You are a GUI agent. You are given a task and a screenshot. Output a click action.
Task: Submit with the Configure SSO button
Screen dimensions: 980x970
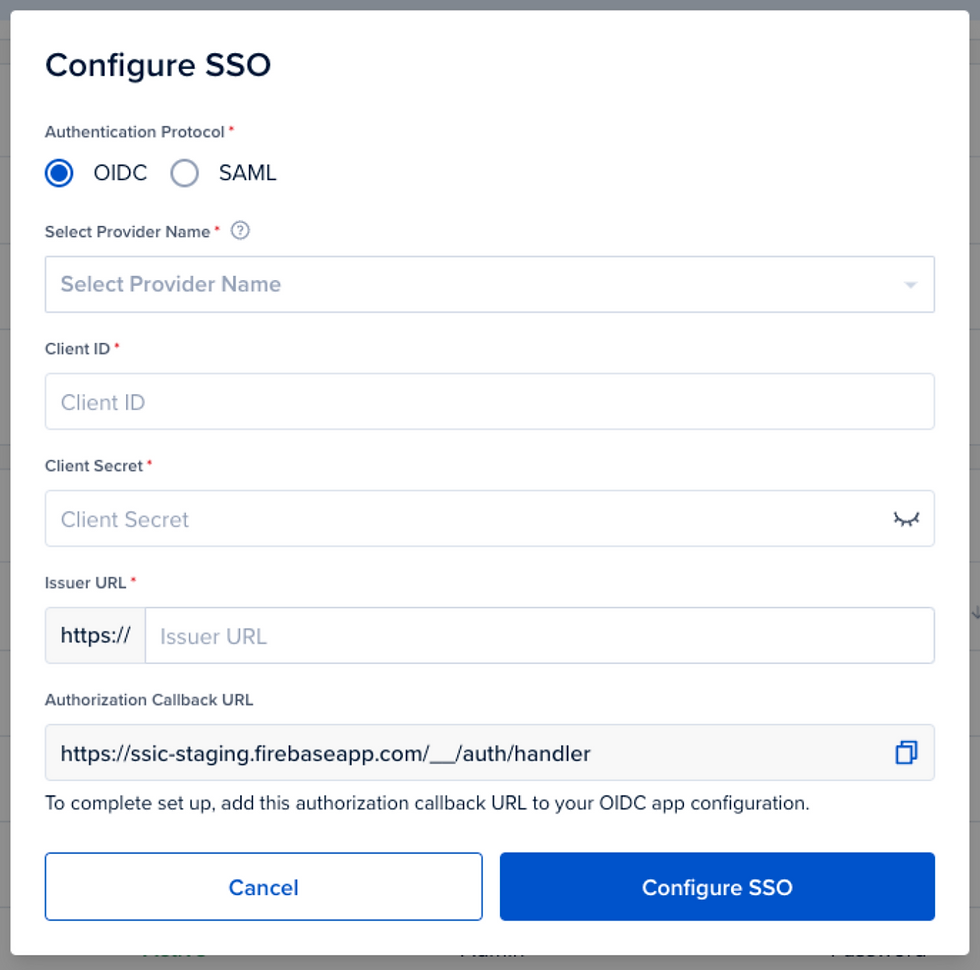pos(717,887)
